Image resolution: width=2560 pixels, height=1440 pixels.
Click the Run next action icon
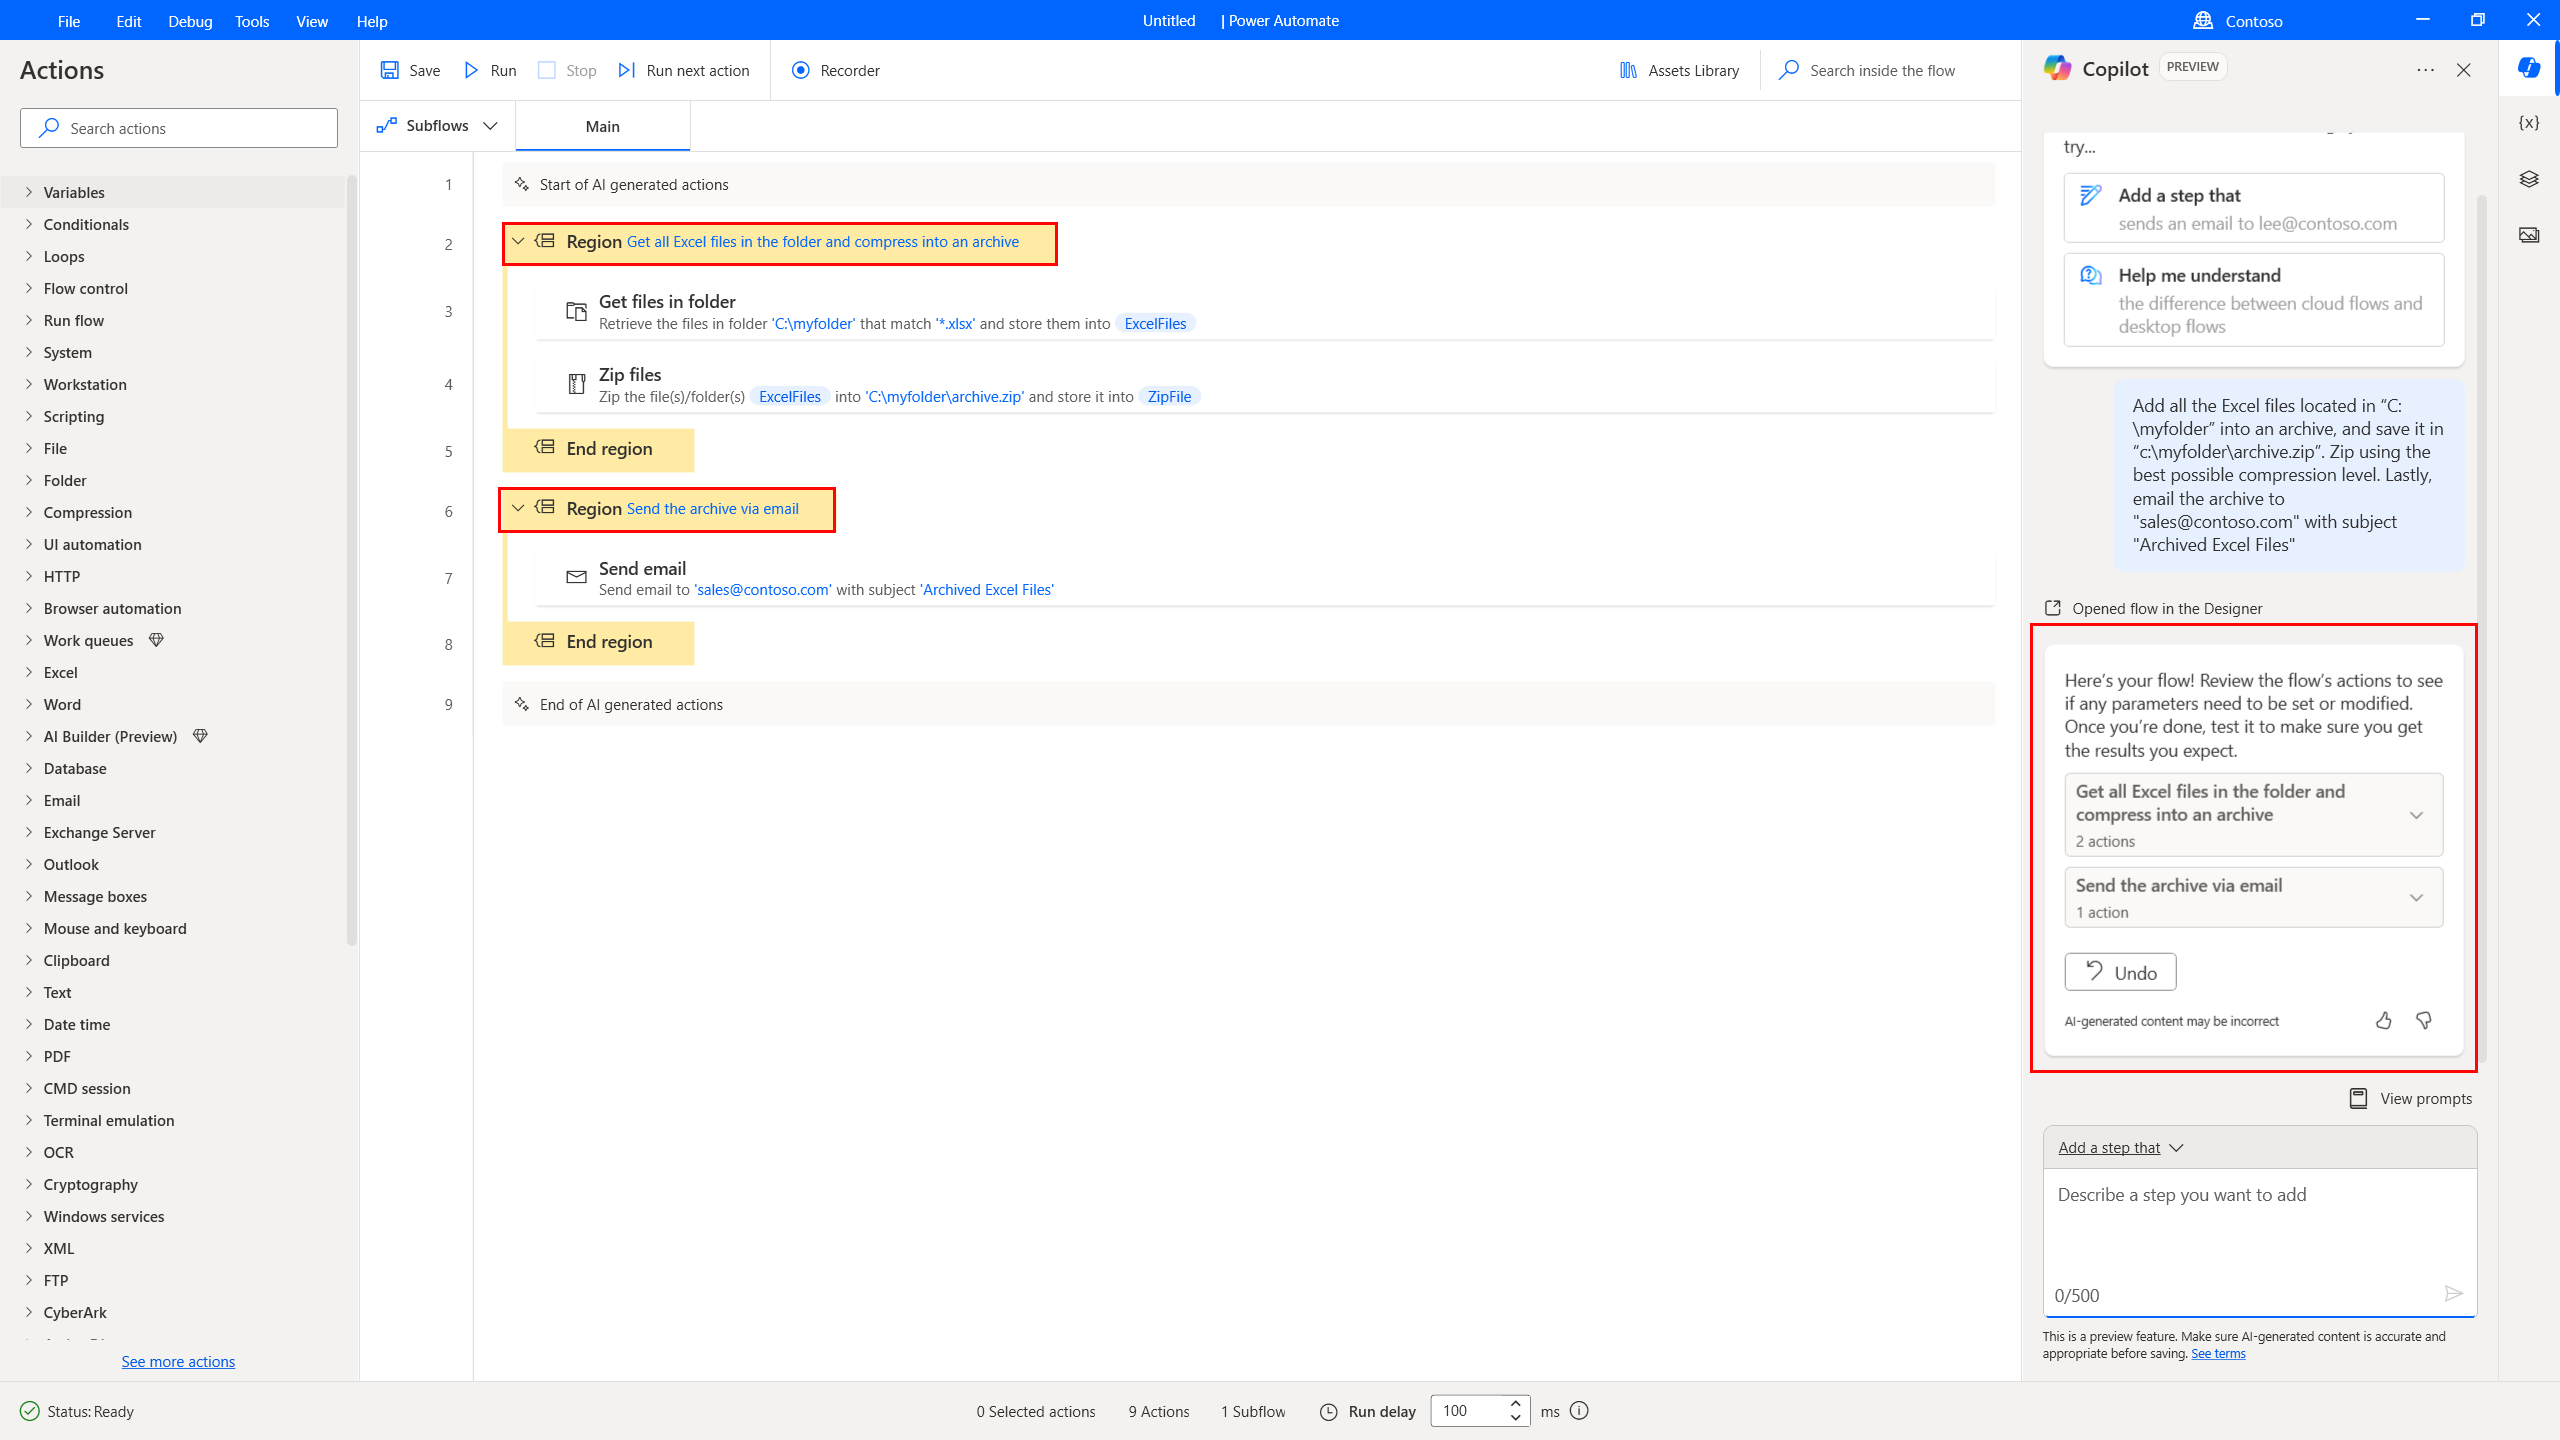click(x=629, y=70)
